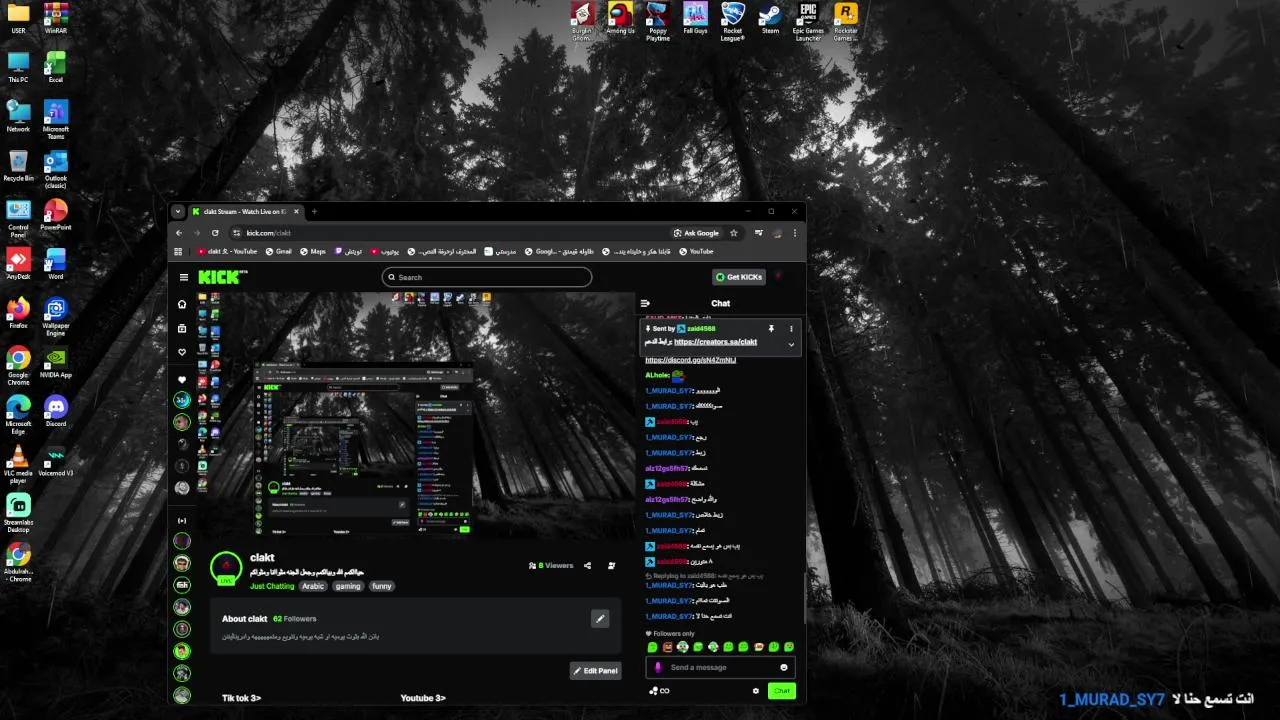
Task: Click the 1_MURAD_SY7 username in bottom chat line
Action: coord(1112,699)
